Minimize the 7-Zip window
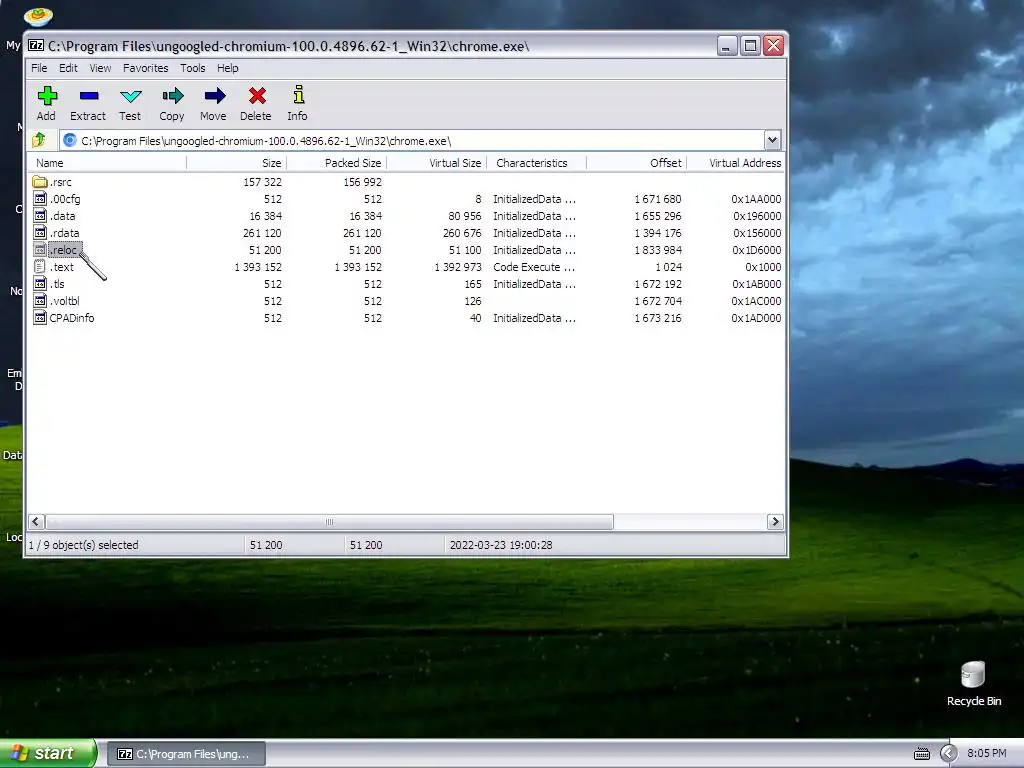The width and height of the screenshot is (1024, 768). 727,46
